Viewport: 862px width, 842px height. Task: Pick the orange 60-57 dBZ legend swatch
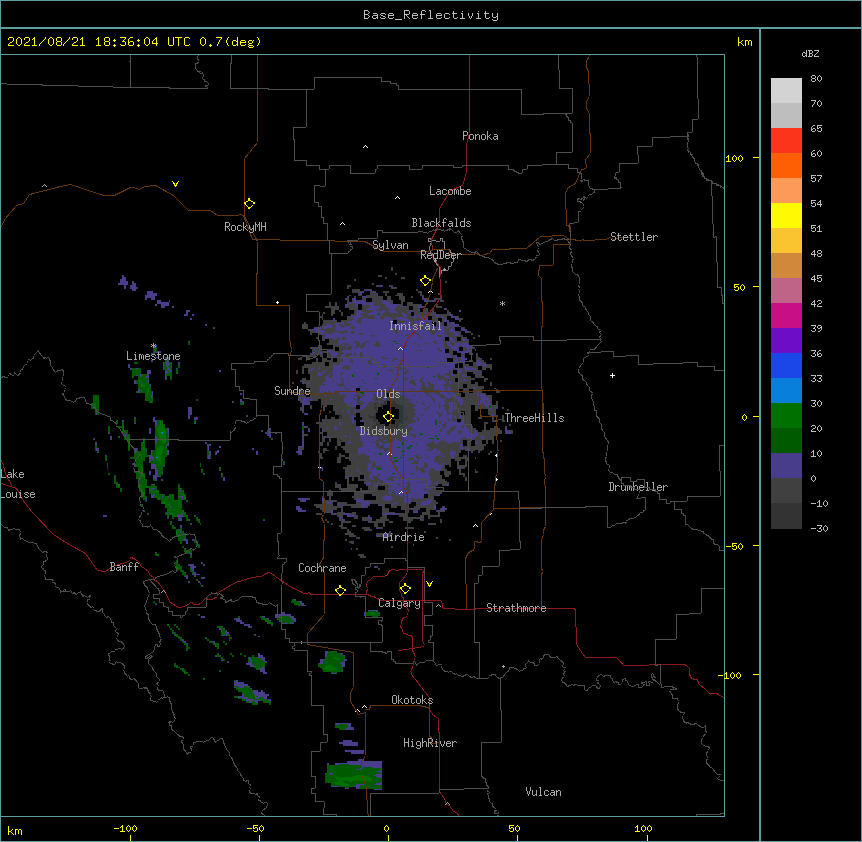click(786, 165)
